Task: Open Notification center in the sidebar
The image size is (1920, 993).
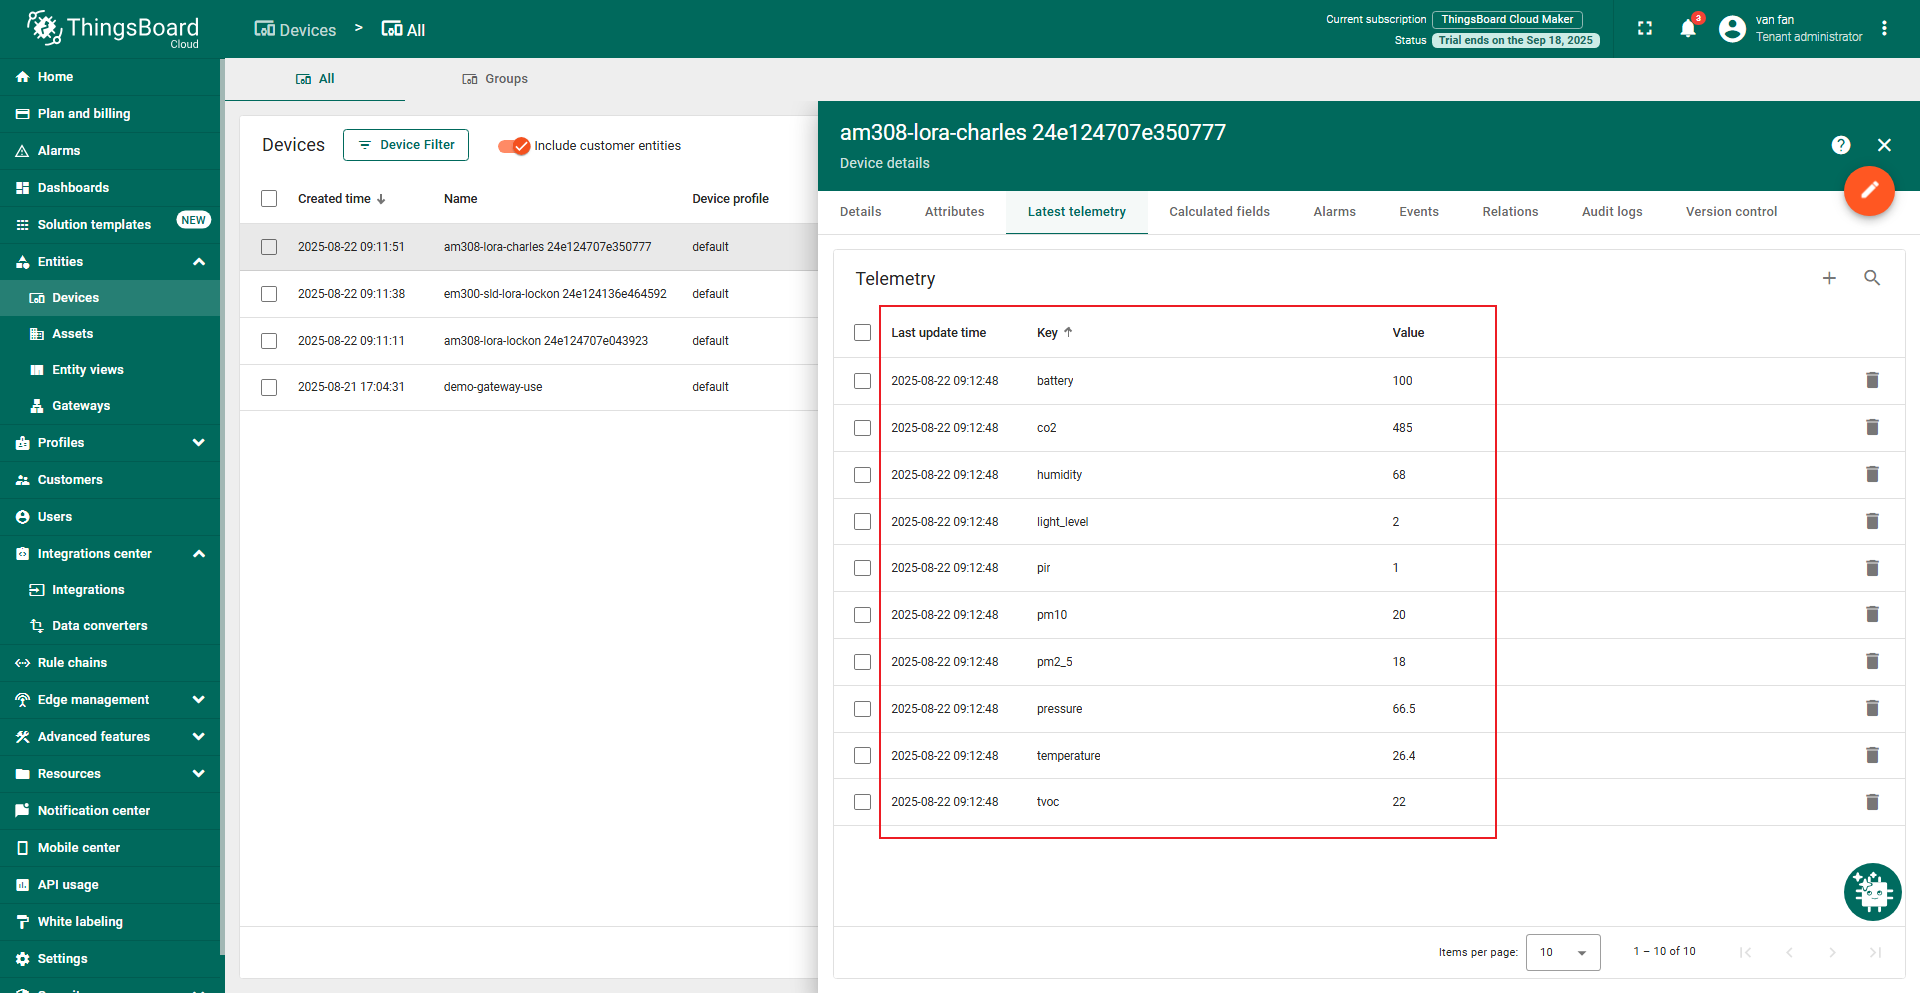Action: click(x=110, y=811)
